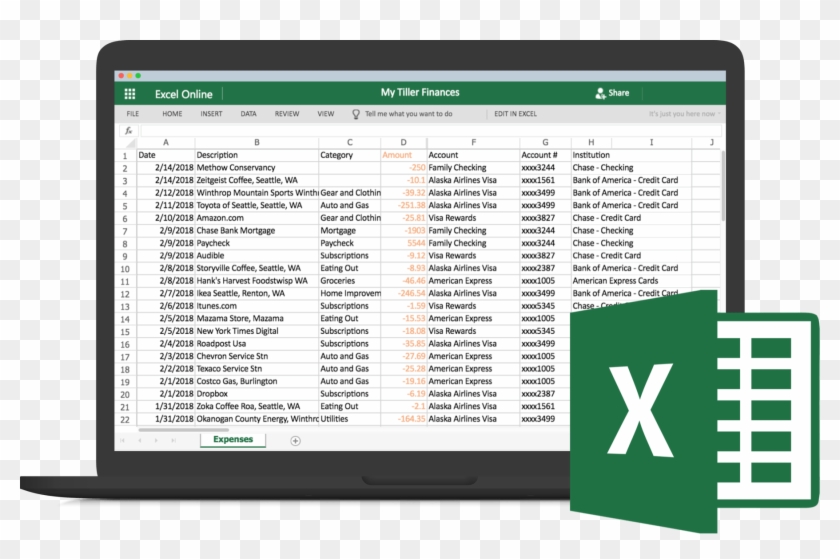Image resolution: width=840 pixels, height=559 pixels.
Task: Click Chevron Service Stn cell
Action: (257, 356)
